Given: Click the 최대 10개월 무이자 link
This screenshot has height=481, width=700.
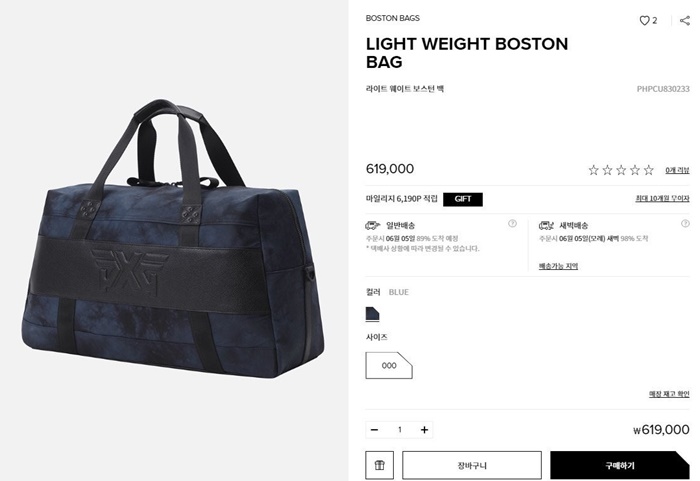Looking at the screenshot, I should coord(662,198).
